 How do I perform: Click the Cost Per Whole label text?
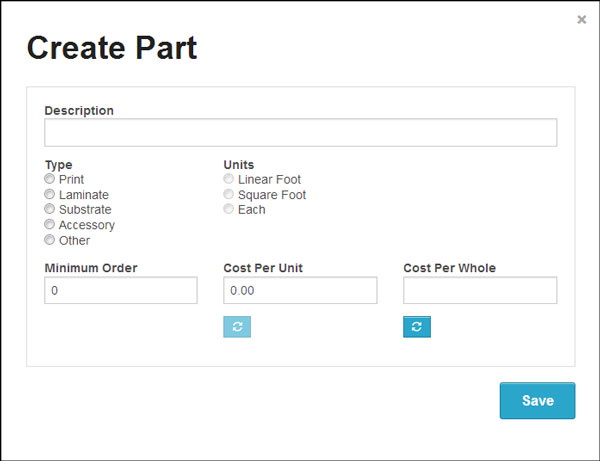click(450, 268)
